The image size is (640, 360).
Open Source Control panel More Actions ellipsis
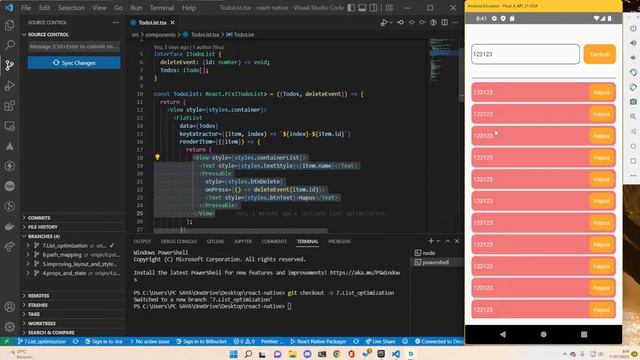116,22
